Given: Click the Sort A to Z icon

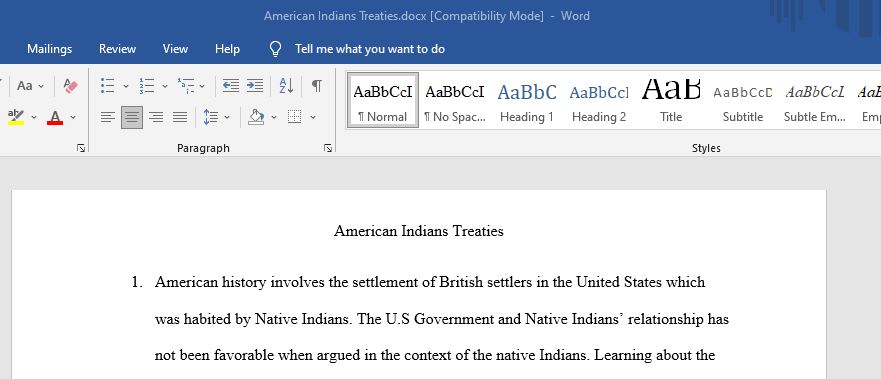Looking at the screenshot, I should 287,86.
